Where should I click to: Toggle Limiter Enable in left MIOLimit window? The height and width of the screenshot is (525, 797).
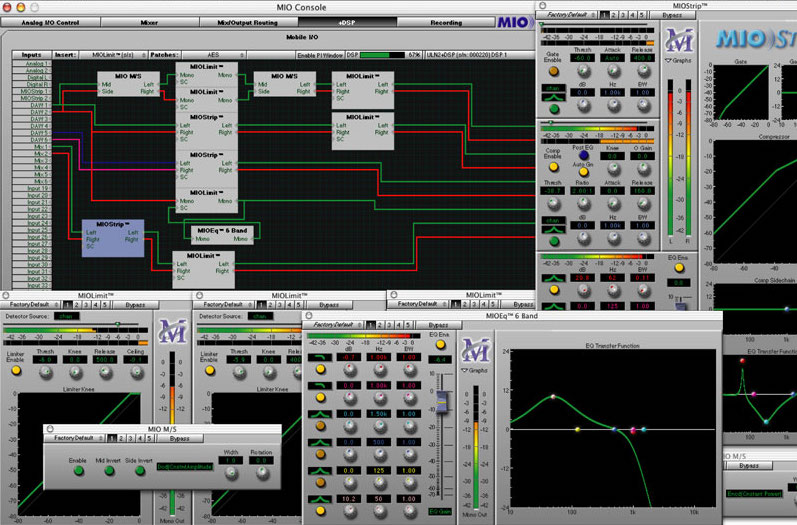point(16,371)
